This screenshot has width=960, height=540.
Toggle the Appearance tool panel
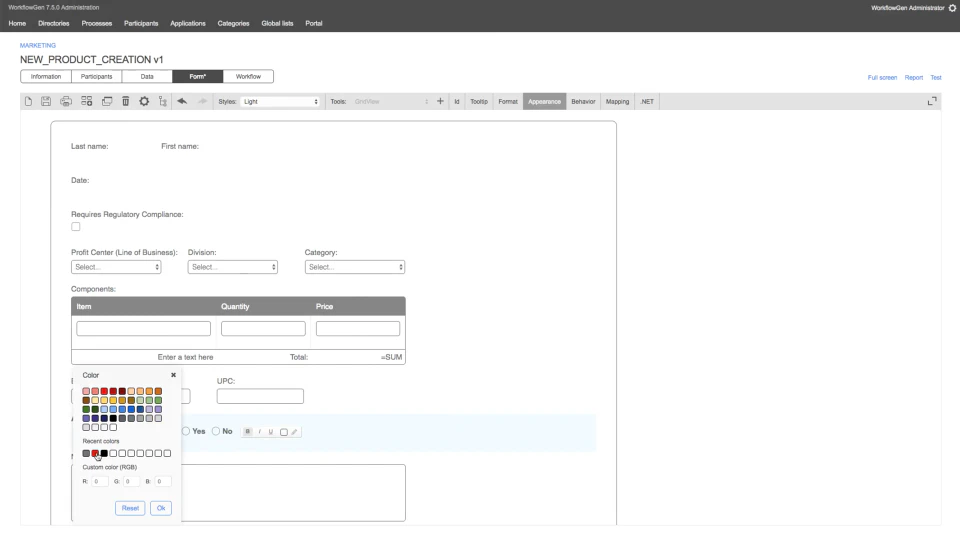click(x=544, y=102)
